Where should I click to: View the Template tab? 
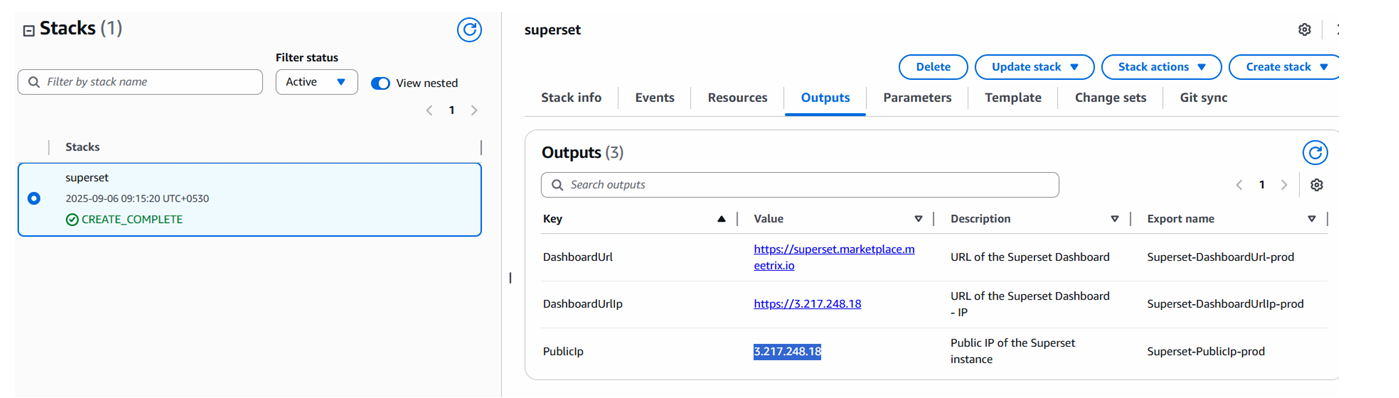point(1013,98)
